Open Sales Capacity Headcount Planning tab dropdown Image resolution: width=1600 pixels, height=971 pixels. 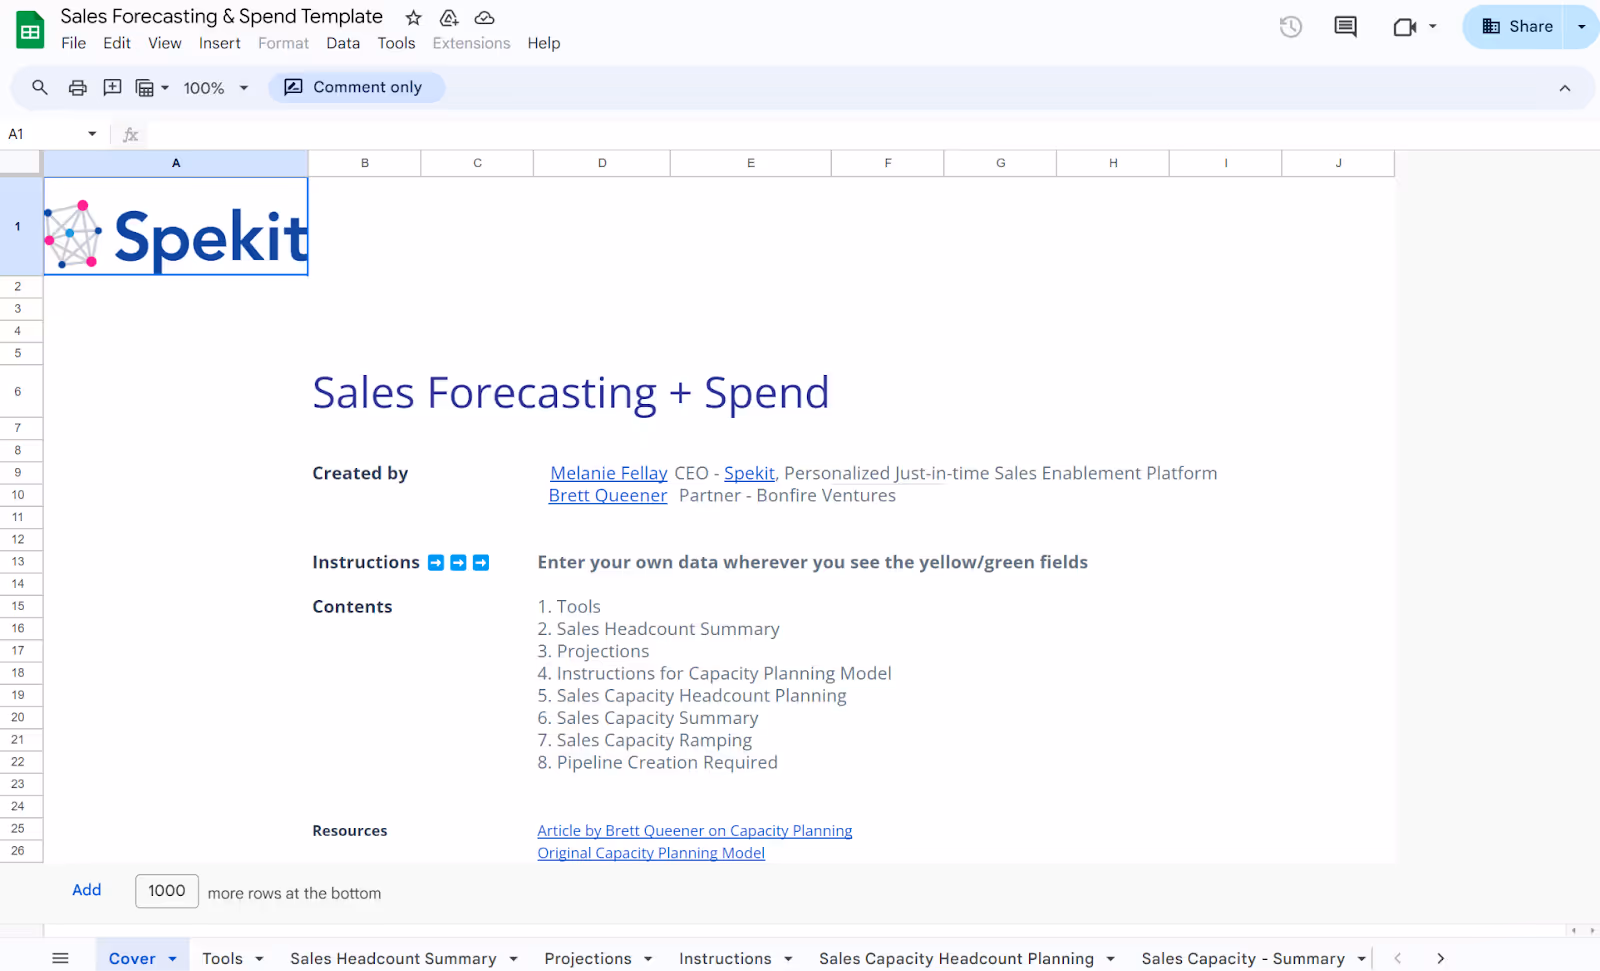1110,959
